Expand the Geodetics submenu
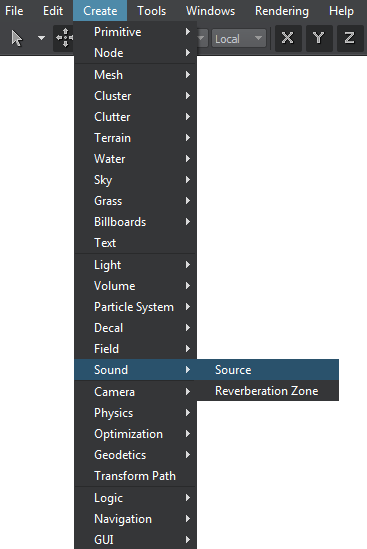The image size is (367, 549). (x=135, y=455)
